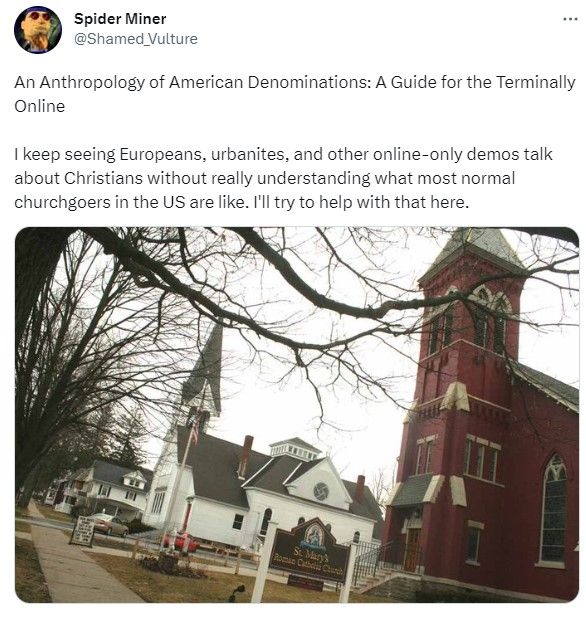586x618 pixels.
Task: Click the St. Mary's Roman Catholic Church sign
Action: click(311, 552)
